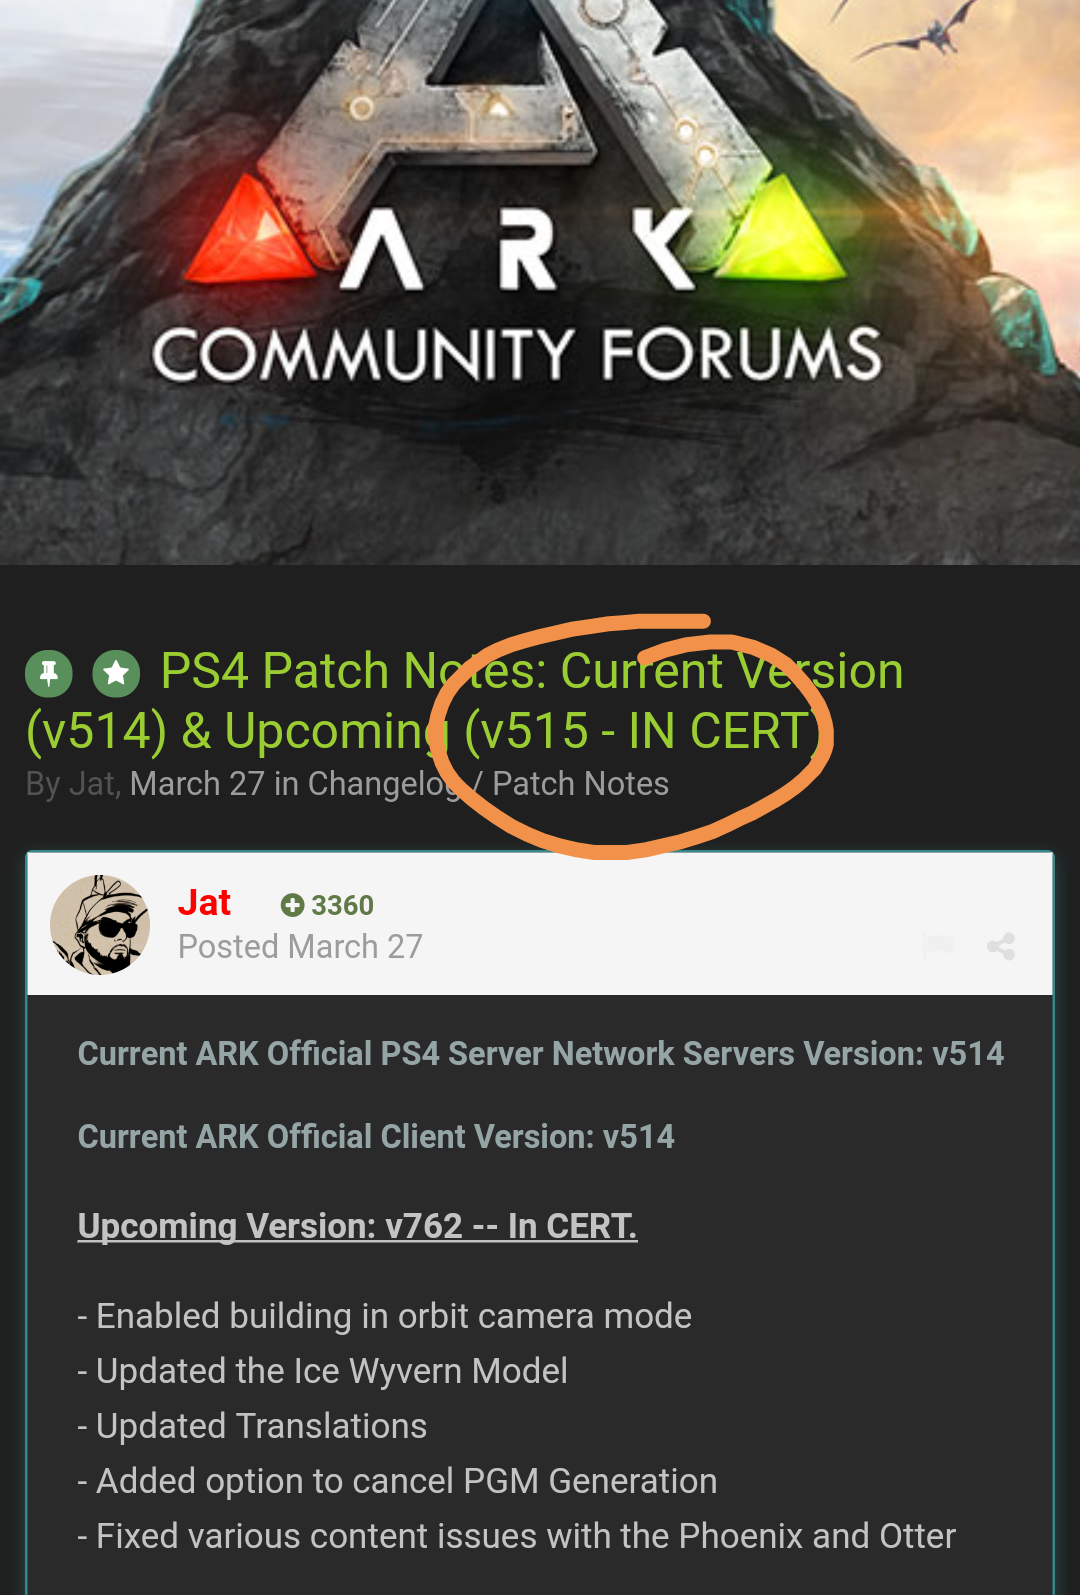Open the Changelog / Patch Notes category link
Viewport: 1080px width, 1595px height.
click(488, 784)
